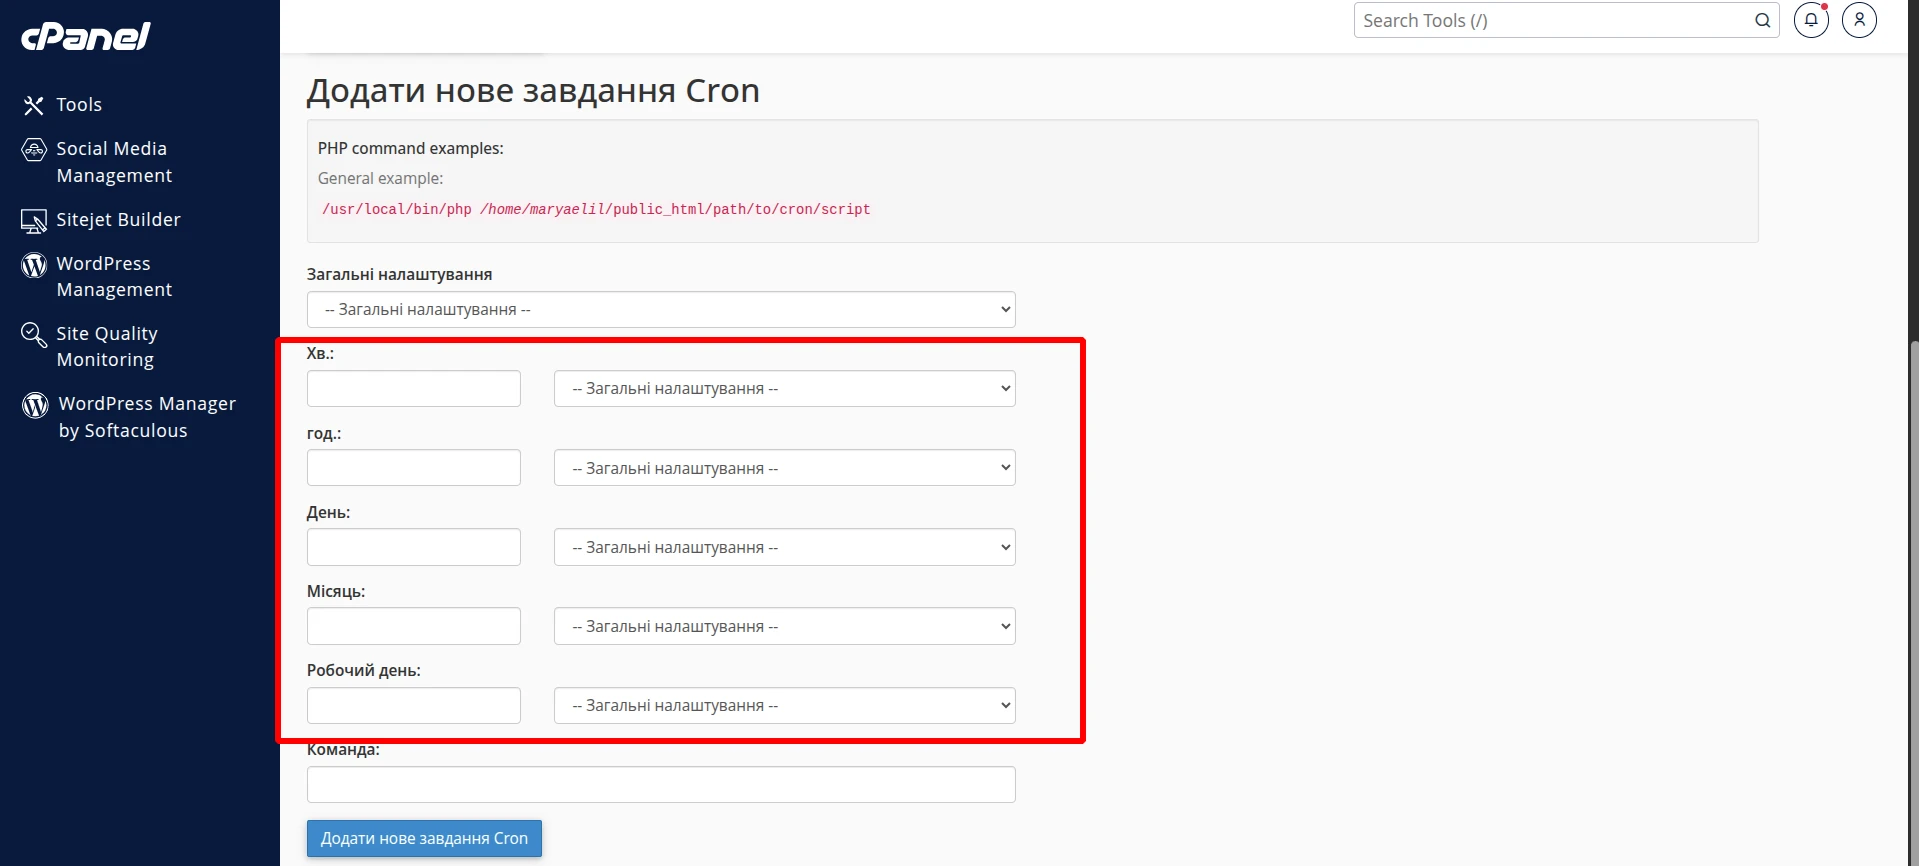
Task: Focus the Робочий день input field
Action: 414,705
